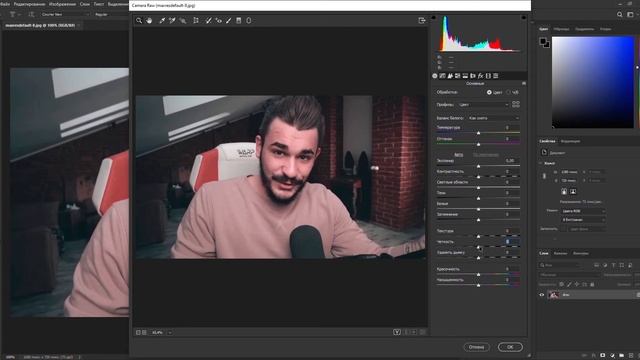Pick the White Balance eyedropper tool

[162, 20]
